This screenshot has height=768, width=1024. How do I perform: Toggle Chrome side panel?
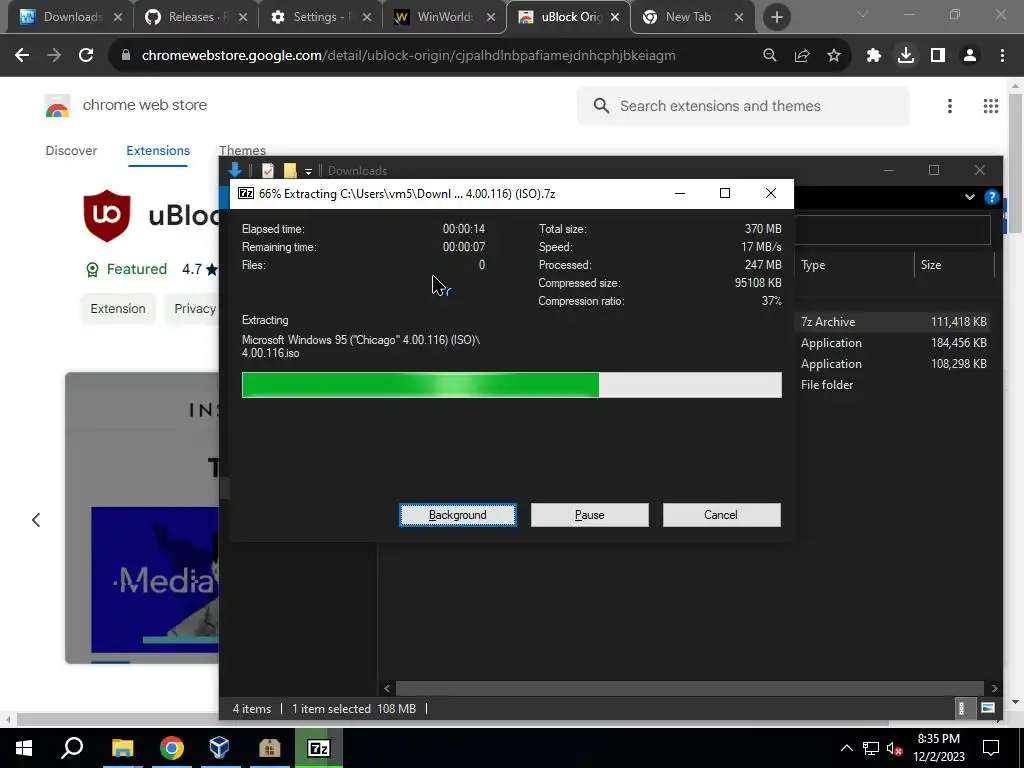(937, 56)
